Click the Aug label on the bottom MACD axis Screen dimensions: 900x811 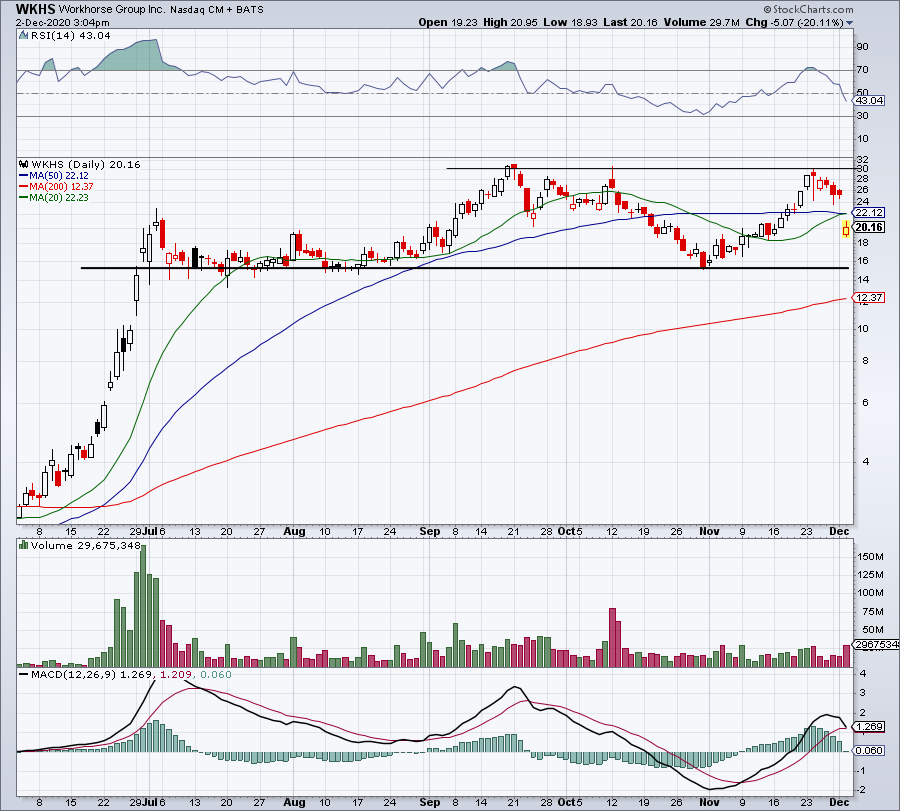pos(294,802)
